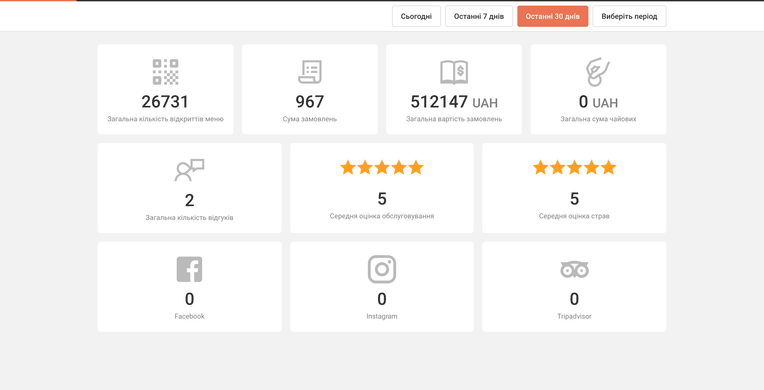Screen dimensions: 764x390
Task: Click the service rating stars
Action: pyautogui.click(x=382, y=168)
